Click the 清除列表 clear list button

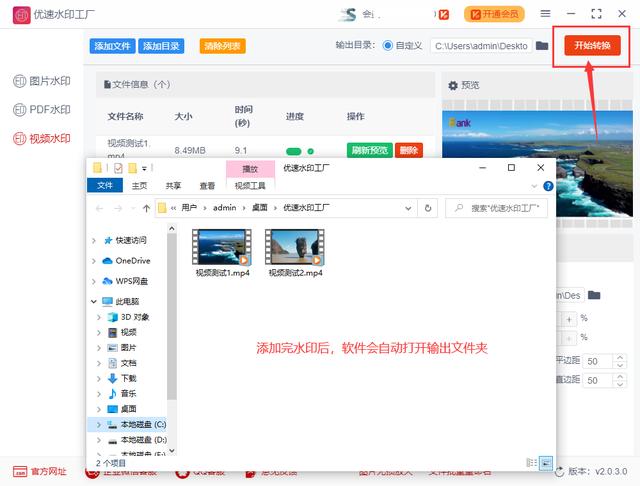click(x=222, y=46)
